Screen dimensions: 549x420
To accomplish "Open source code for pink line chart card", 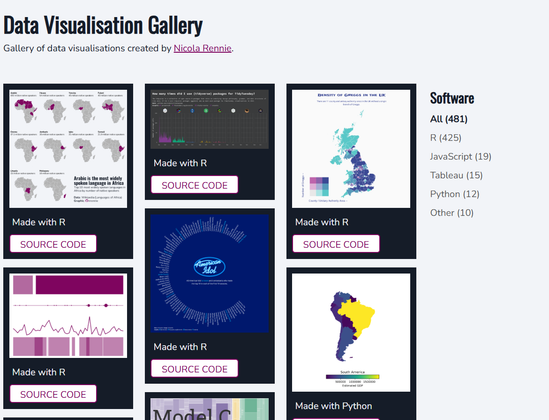I will tap(53, 394).
